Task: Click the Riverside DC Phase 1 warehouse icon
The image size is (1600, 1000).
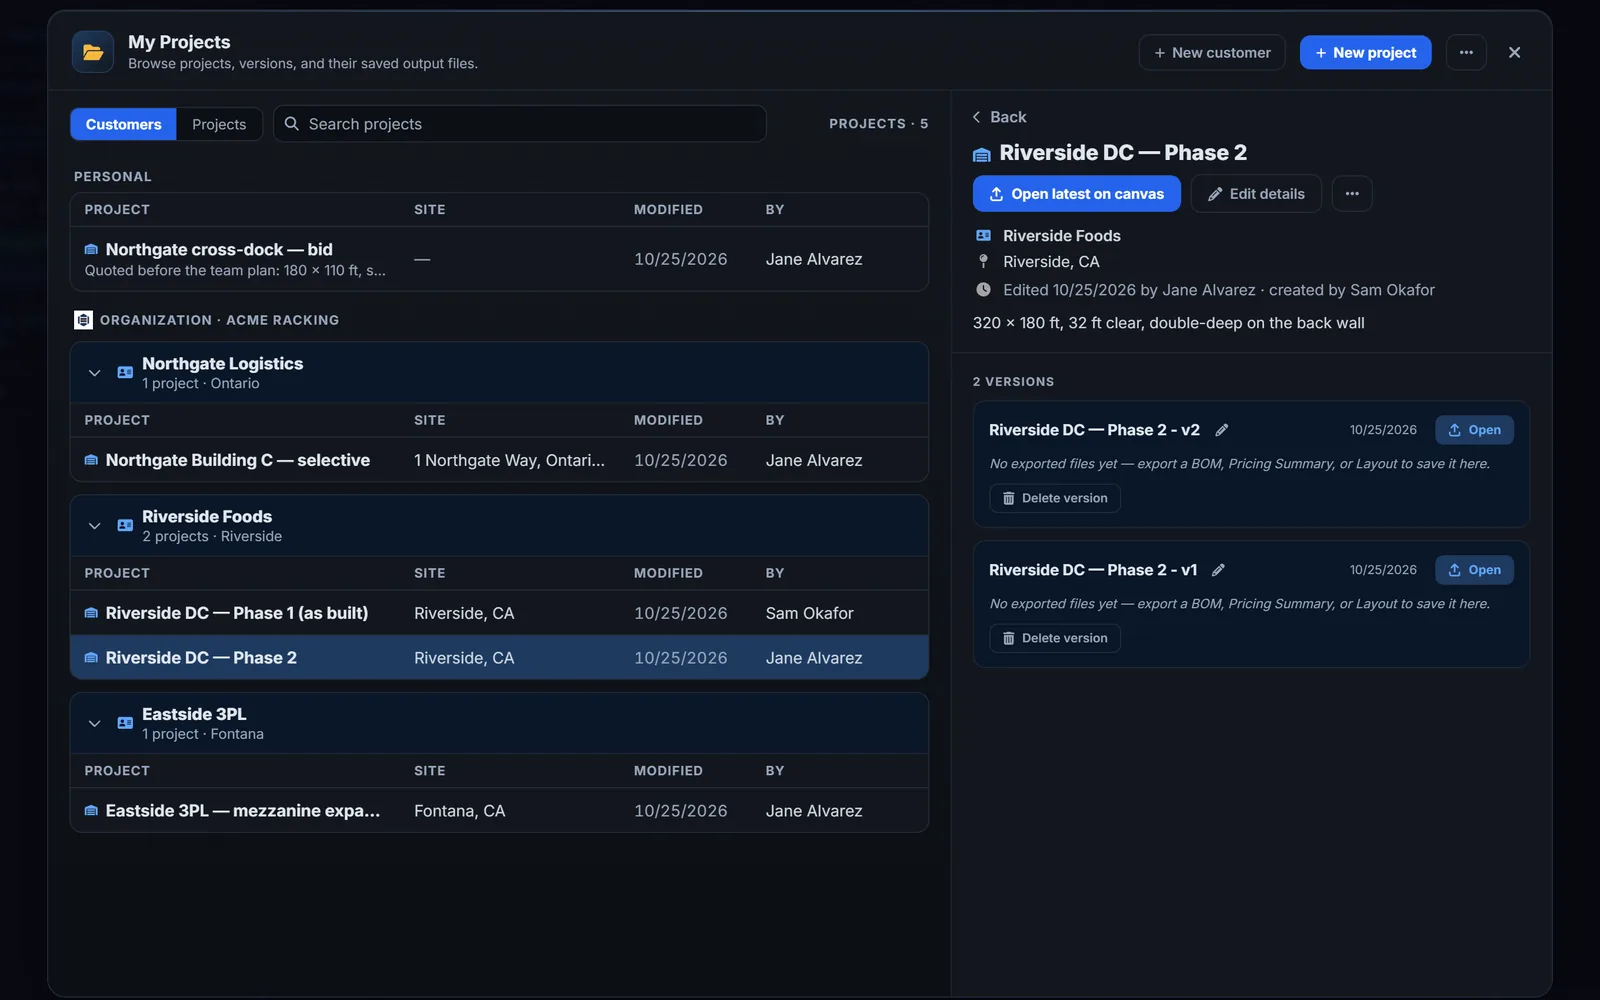Action: tap(91, 613)
